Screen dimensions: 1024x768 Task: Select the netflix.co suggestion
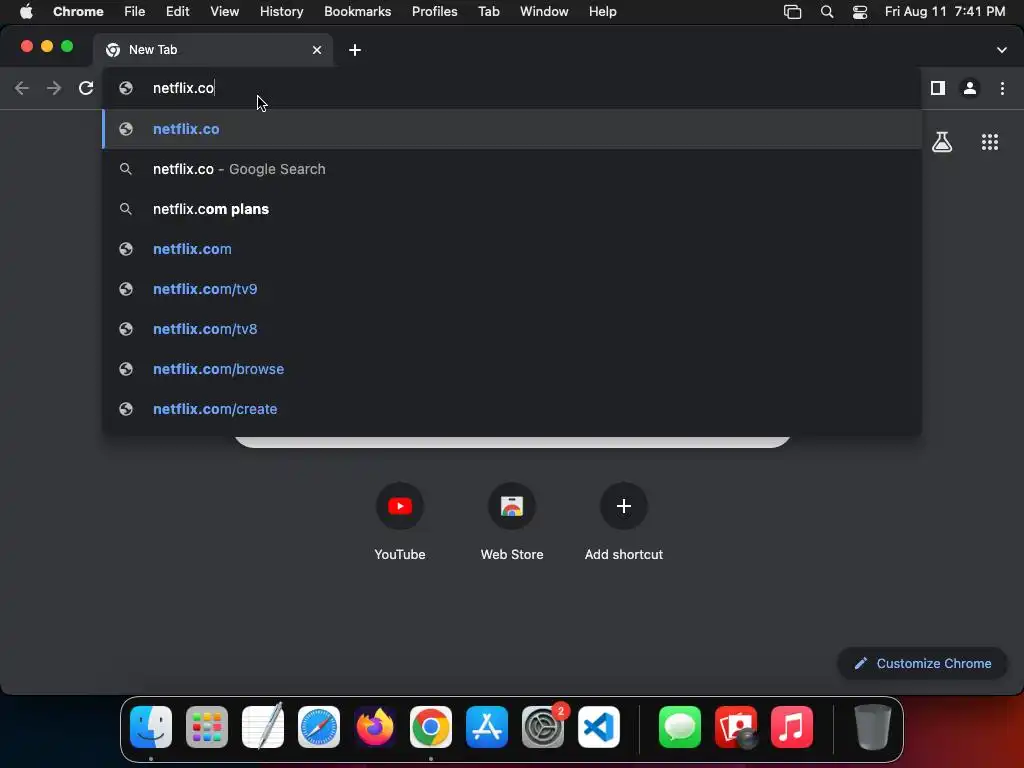pos(512,129)
